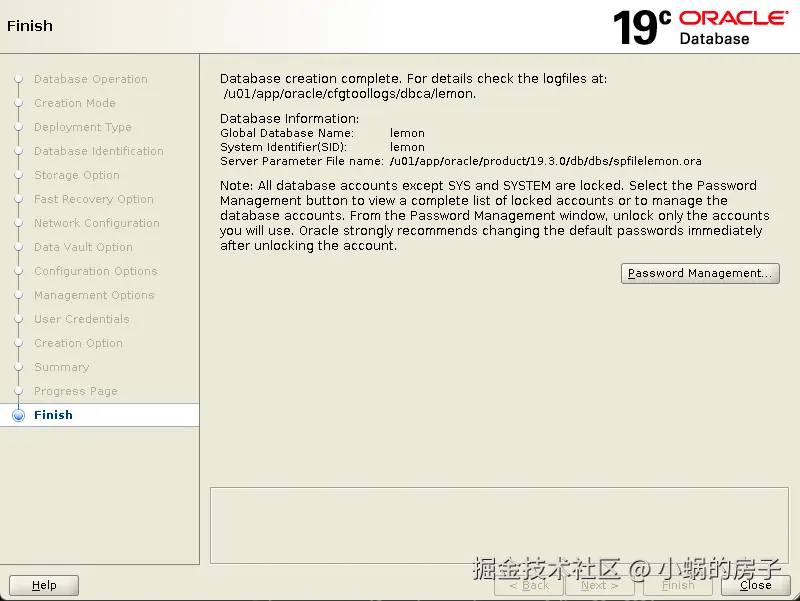Click the Global Database Name value lemon

(407, 133)
